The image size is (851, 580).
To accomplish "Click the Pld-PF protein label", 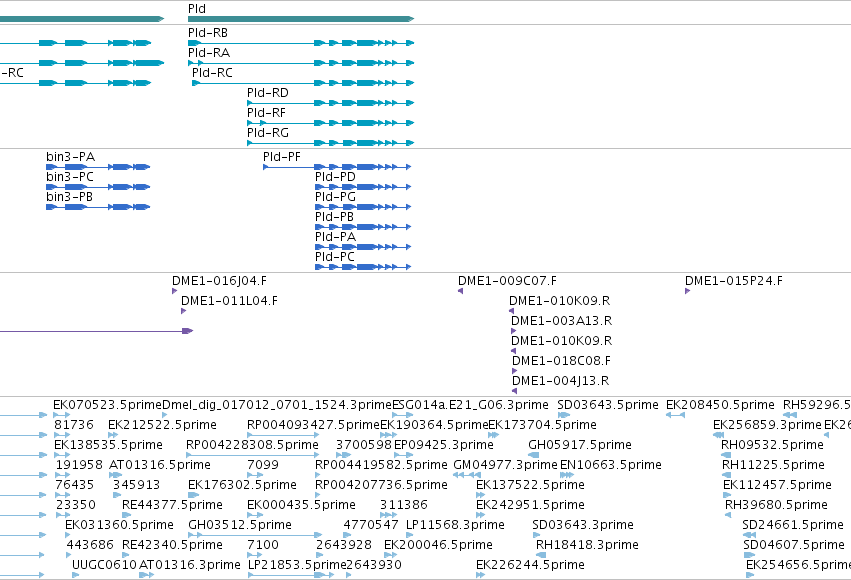I will coord(282,157).
